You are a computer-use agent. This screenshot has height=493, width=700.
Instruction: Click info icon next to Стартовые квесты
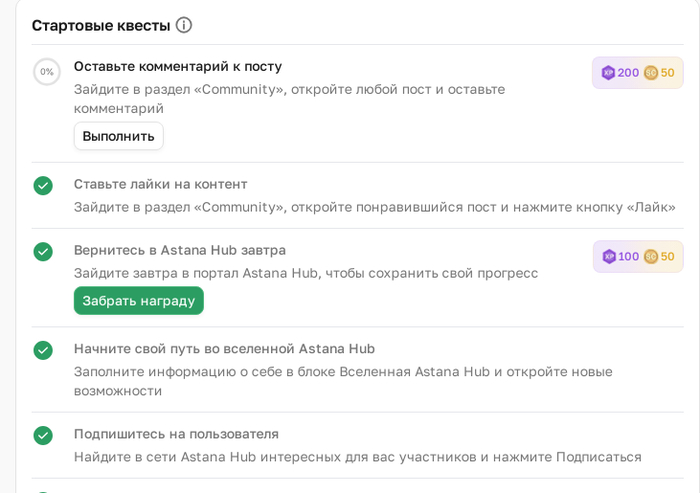[184, 25]
